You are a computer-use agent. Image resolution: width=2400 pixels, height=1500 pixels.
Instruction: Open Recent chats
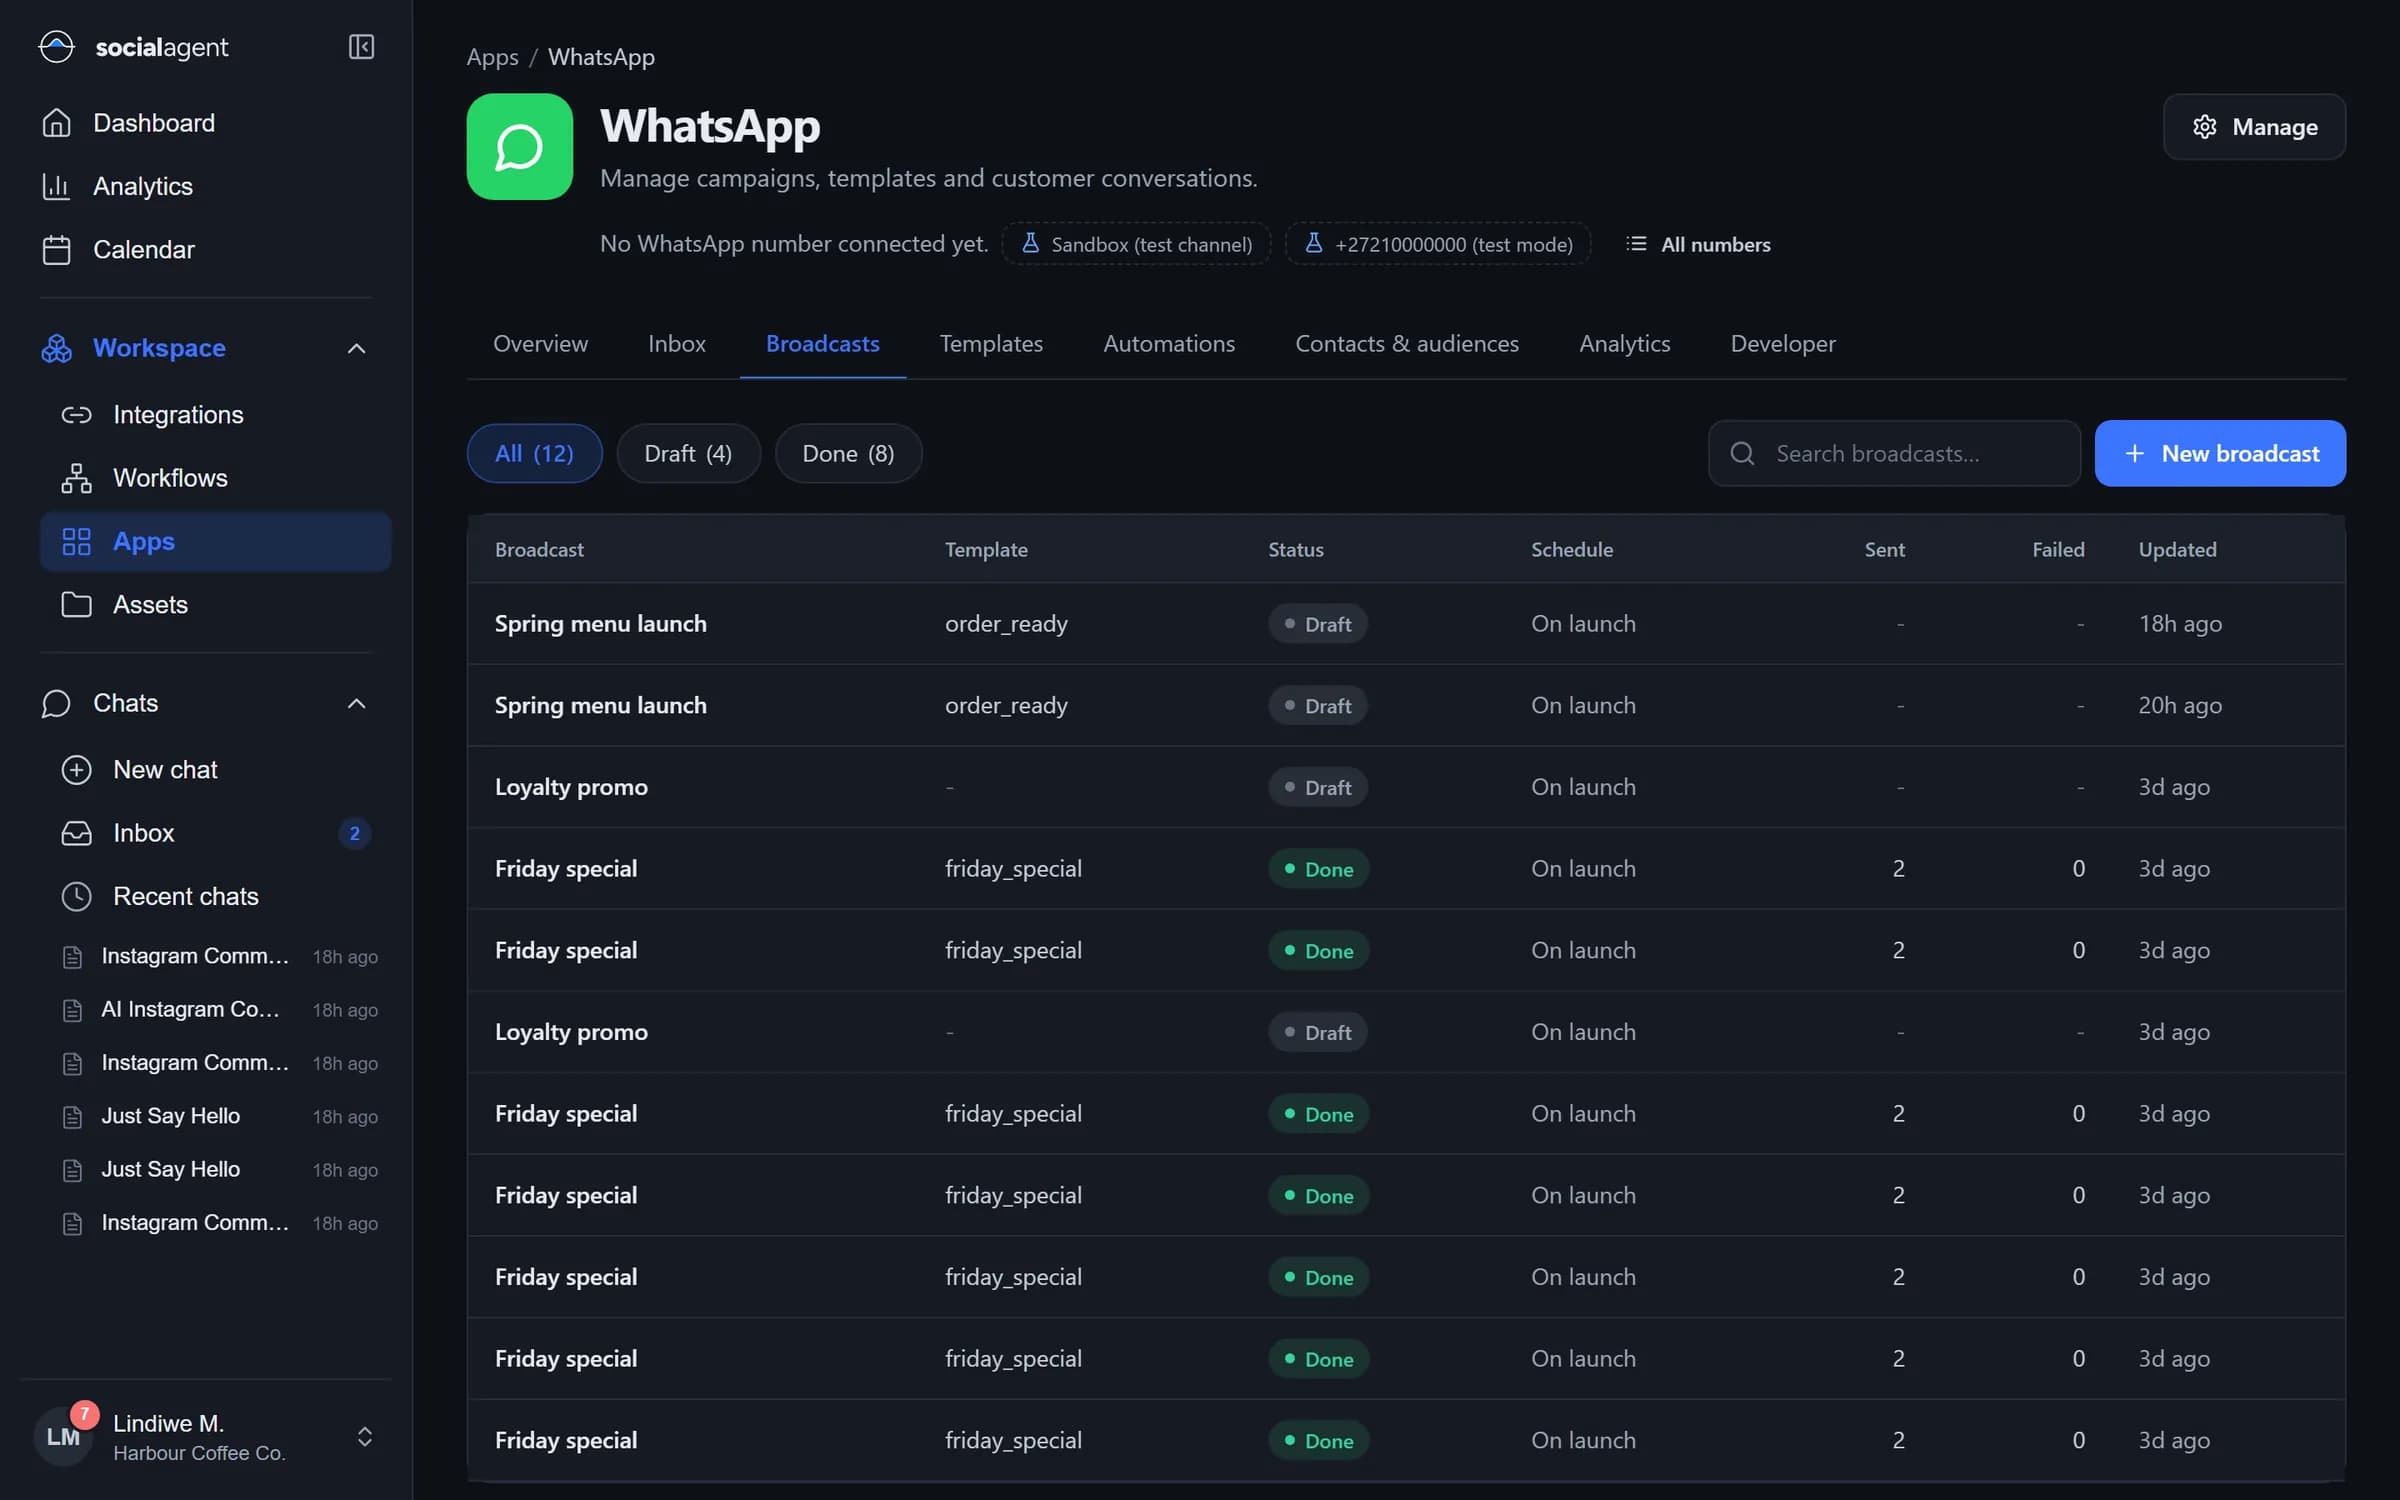click(x=215, y=896)
